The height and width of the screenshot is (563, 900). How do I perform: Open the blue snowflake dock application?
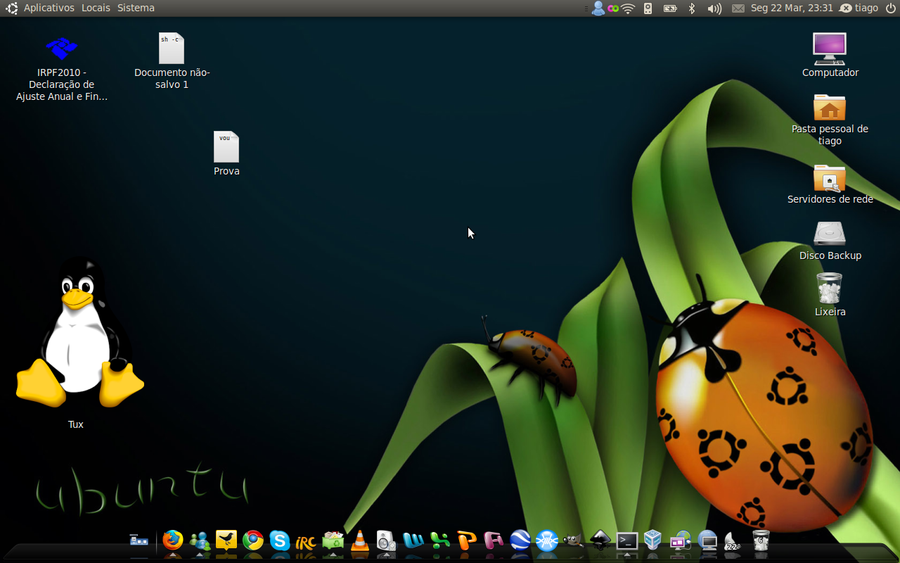click(x=546, y=541)
